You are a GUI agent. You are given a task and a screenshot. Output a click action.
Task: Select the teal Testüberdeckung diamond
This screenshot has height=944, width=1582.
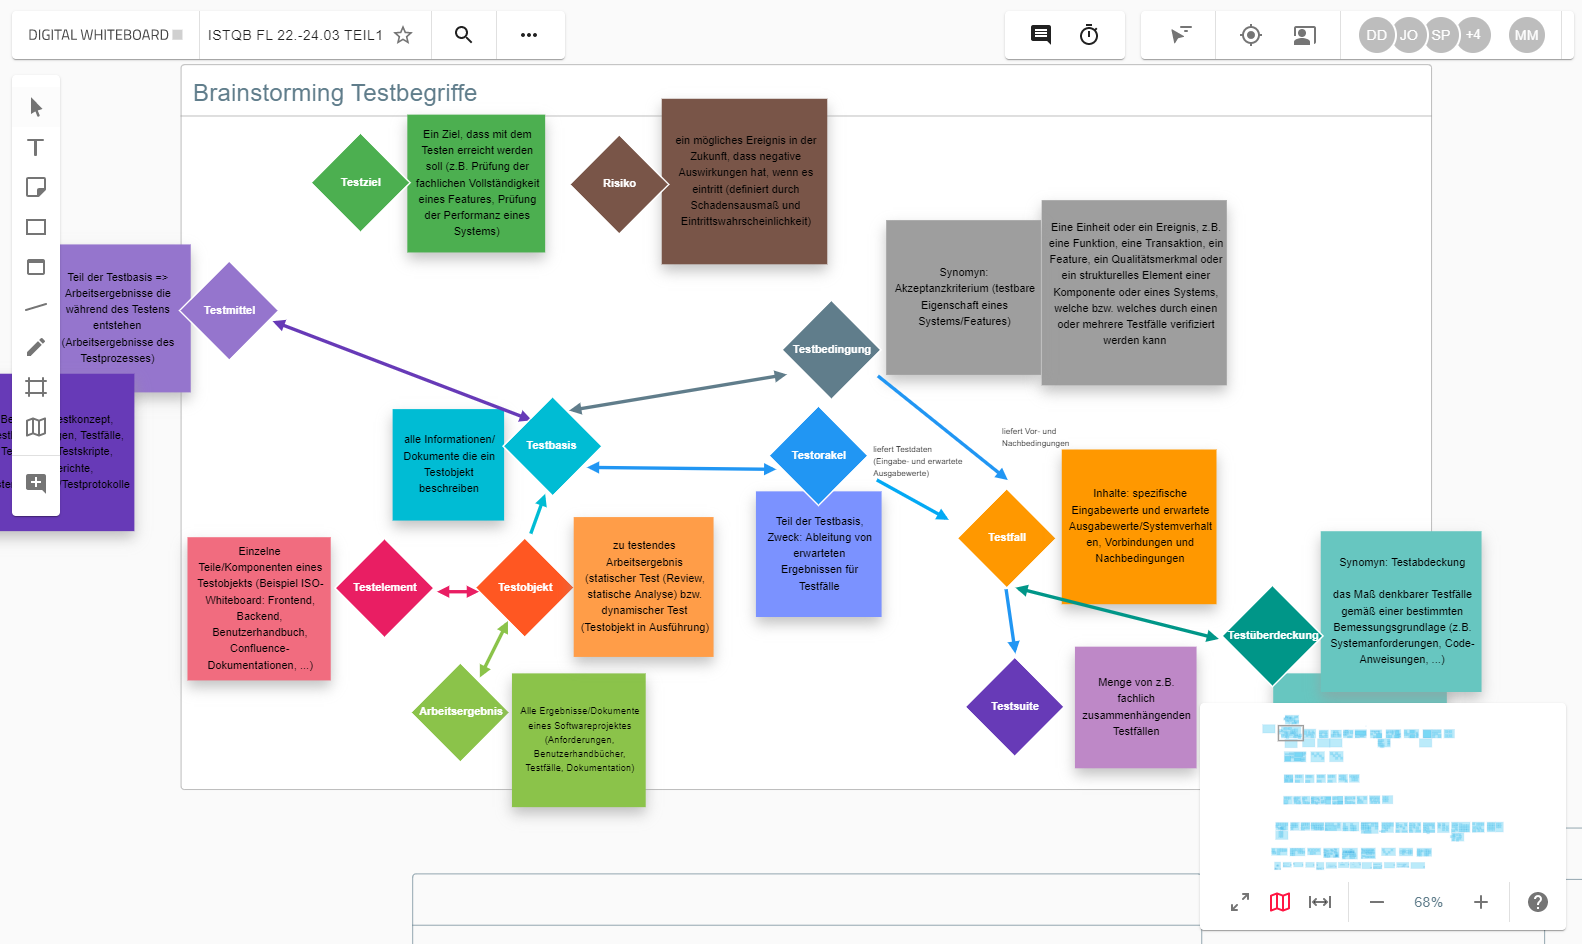tap(1272, 636)
